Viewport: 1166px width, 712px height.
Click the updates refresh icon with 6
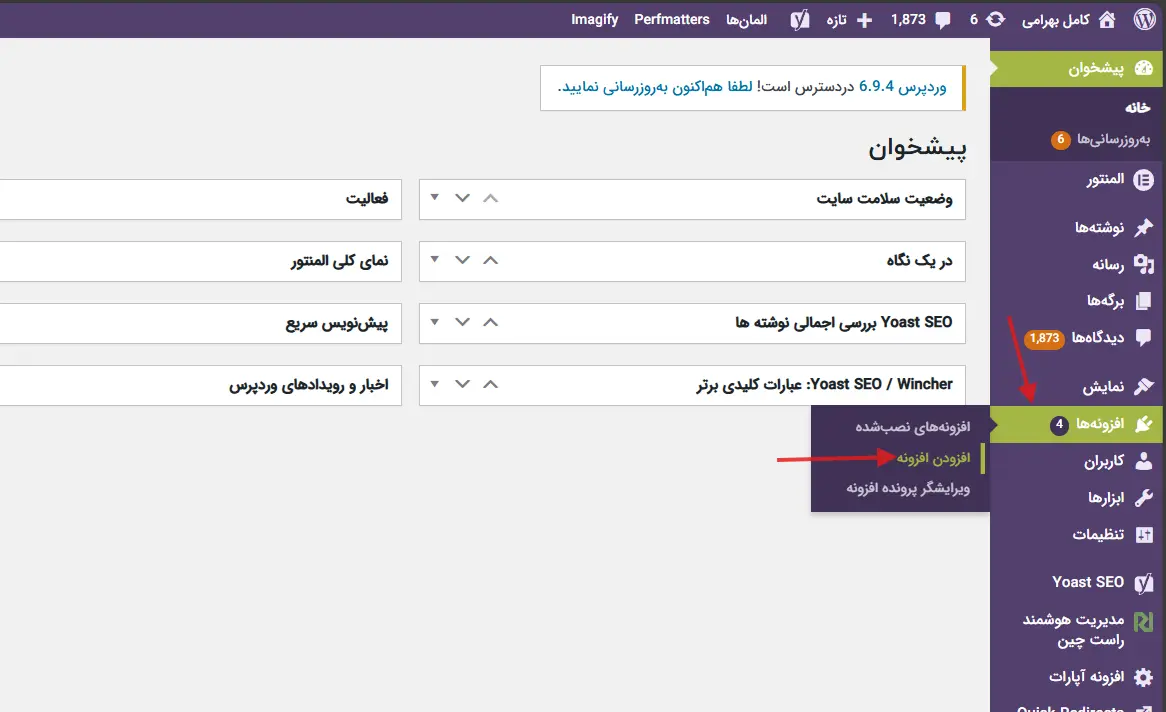[x=995, y=20]
